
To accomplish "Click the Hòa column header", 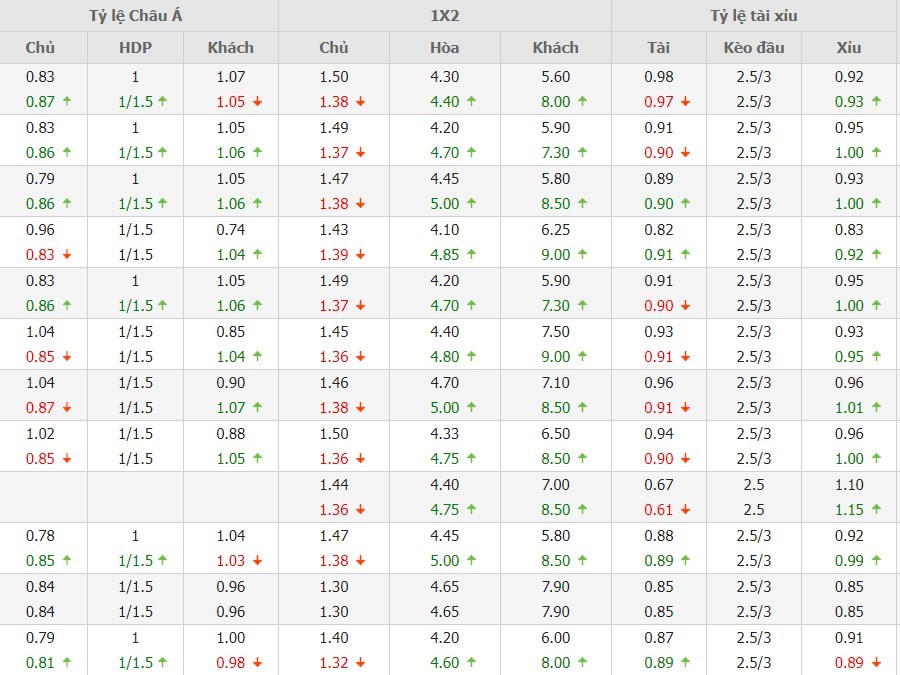I will click(x=444, y=47).
